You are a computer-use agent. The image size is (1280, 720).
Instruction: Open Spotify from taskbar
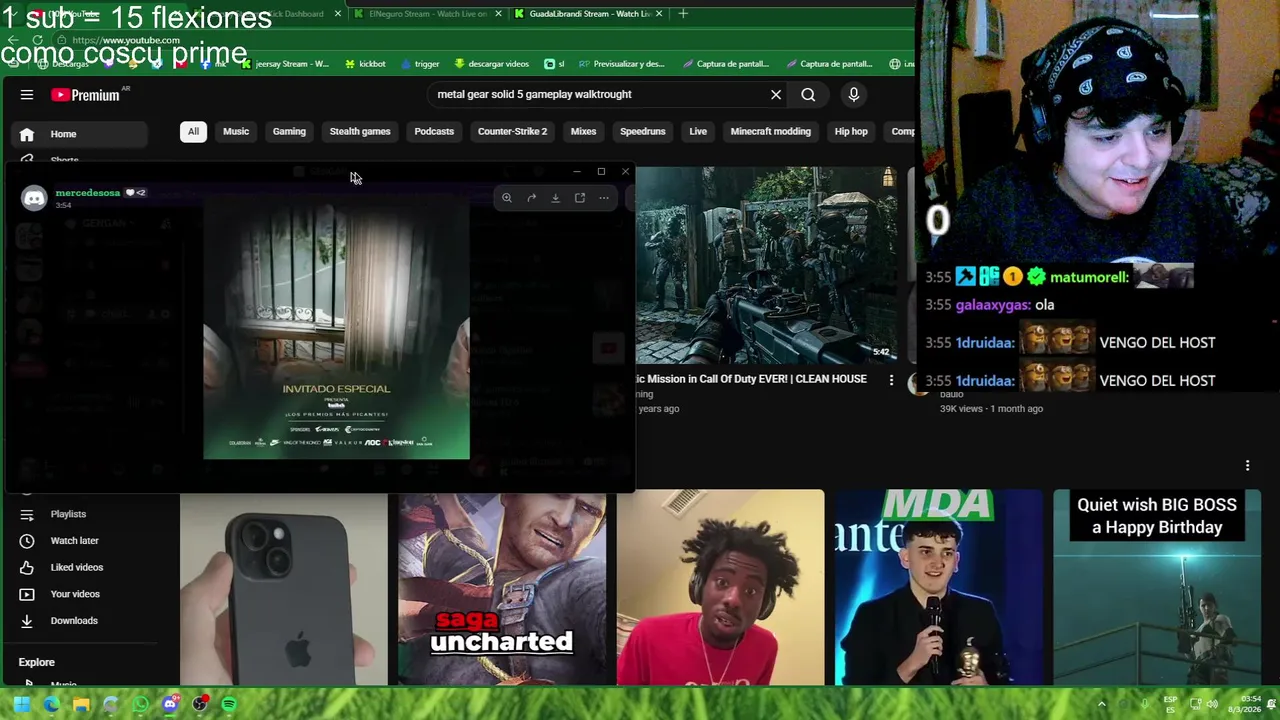click(229, 705)
